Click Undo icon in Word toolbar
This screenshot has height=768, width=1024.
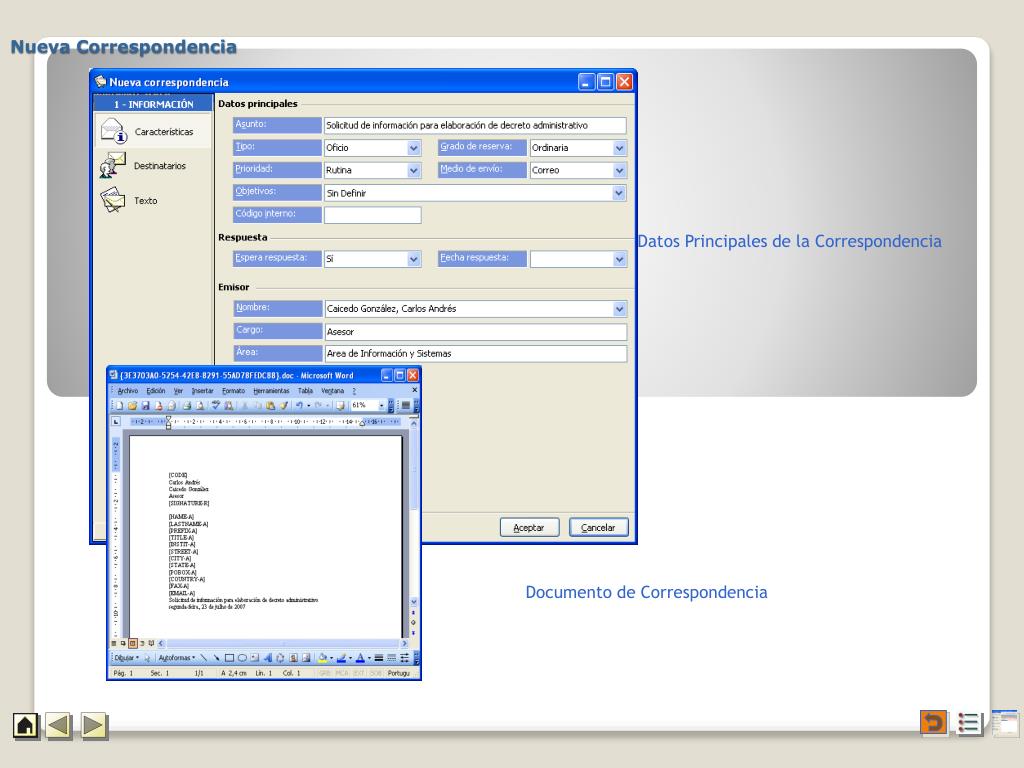299,406
